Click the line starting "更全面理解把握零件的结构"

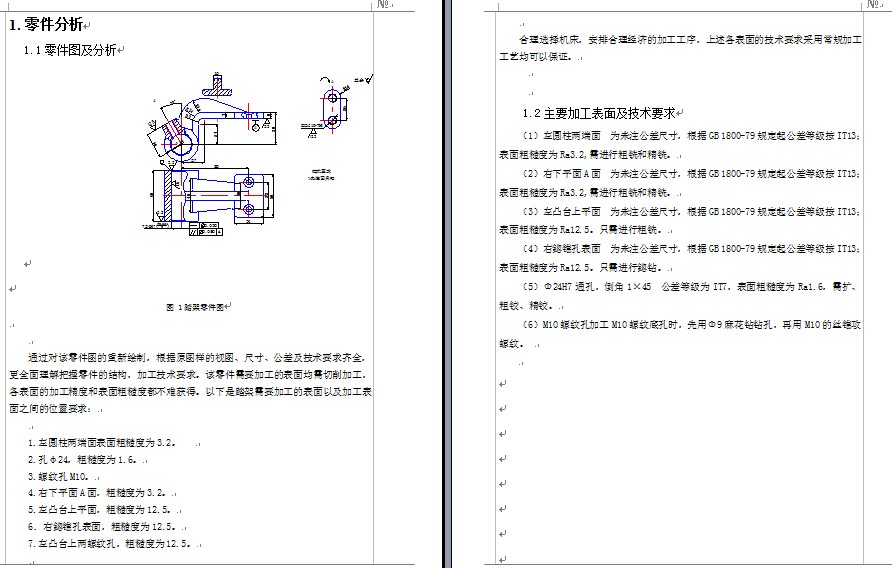click(189, 375)
